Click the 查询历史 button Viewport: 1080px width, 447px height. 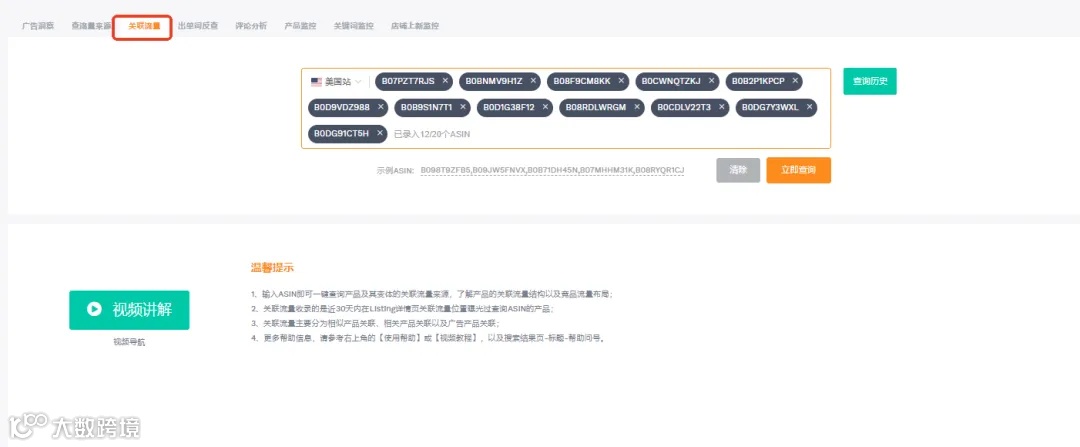coord(870,81)
